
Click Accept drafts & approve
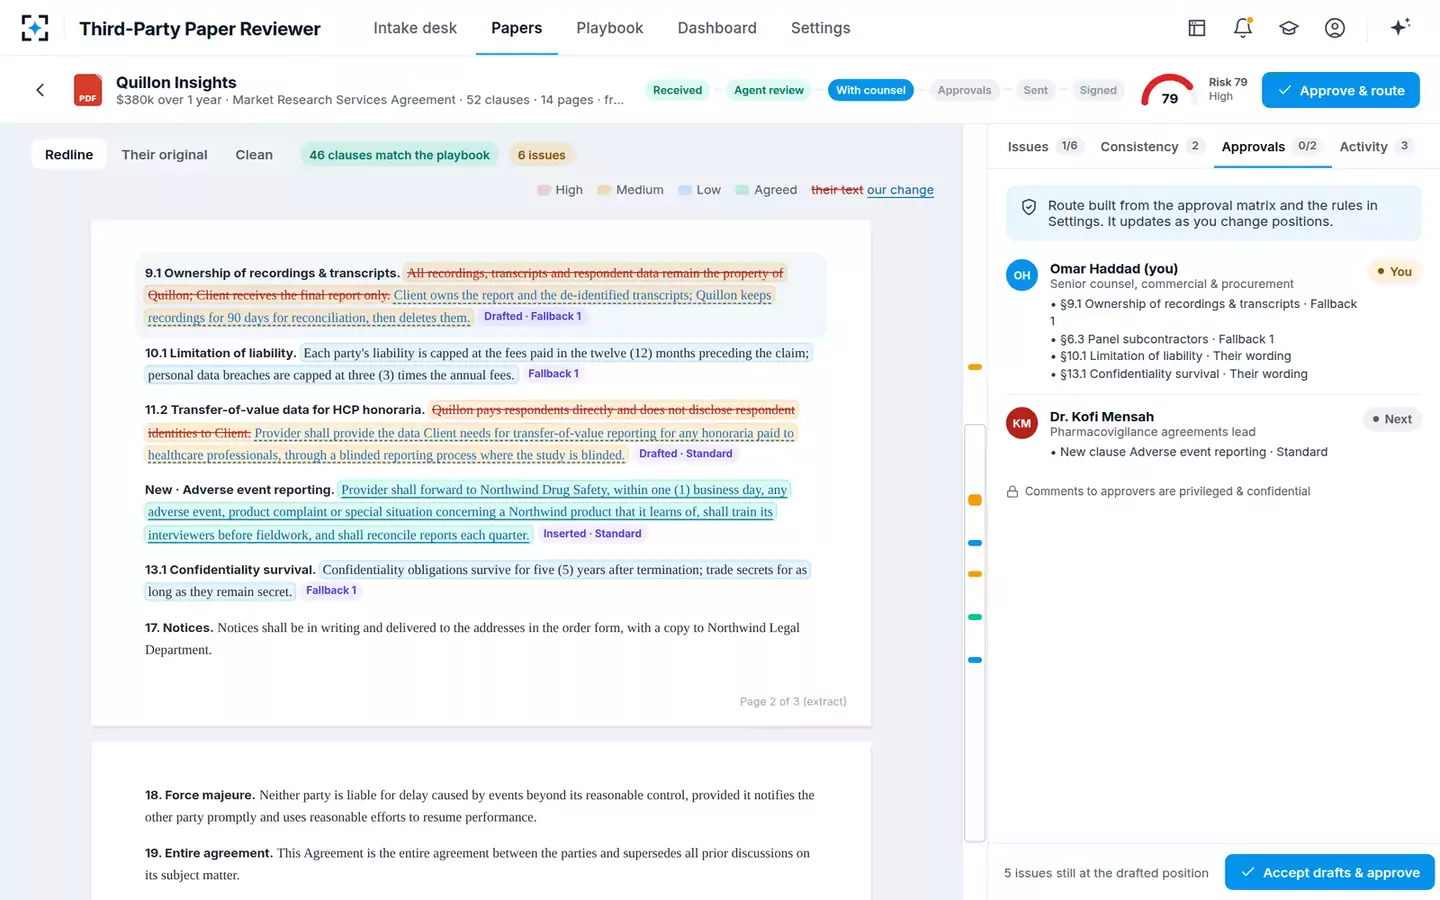pyautogui.click(x=1330, y=873)
